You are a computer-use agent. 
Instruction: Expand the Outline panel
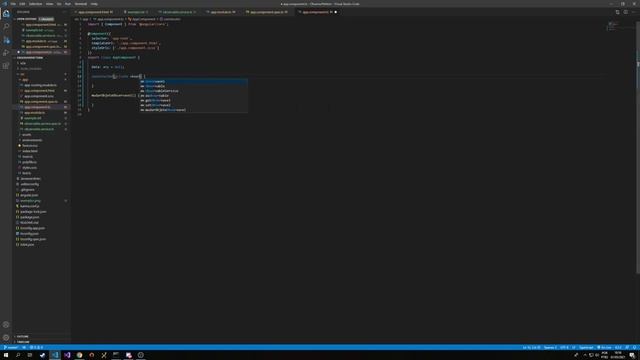23,337
